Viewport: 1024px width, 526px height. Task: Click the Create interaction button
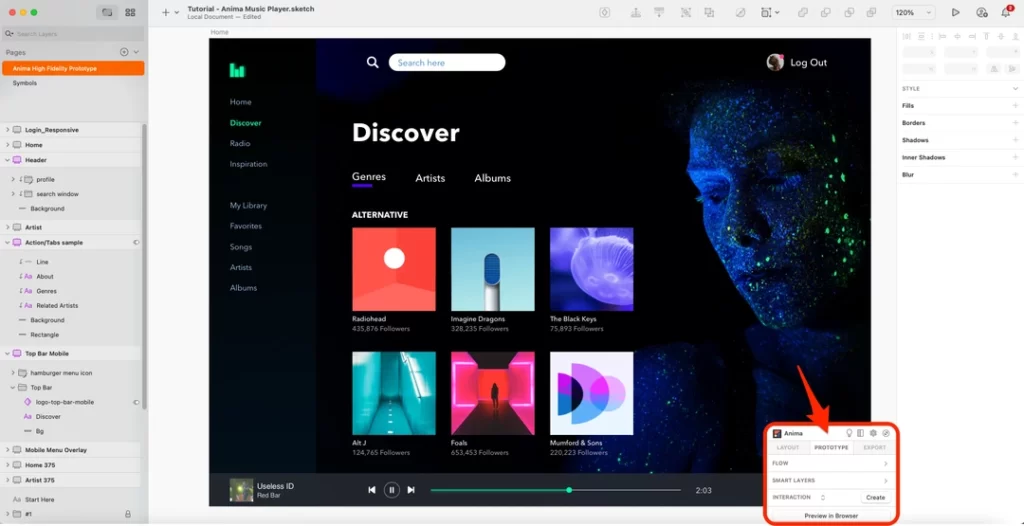tap(875, 497)
